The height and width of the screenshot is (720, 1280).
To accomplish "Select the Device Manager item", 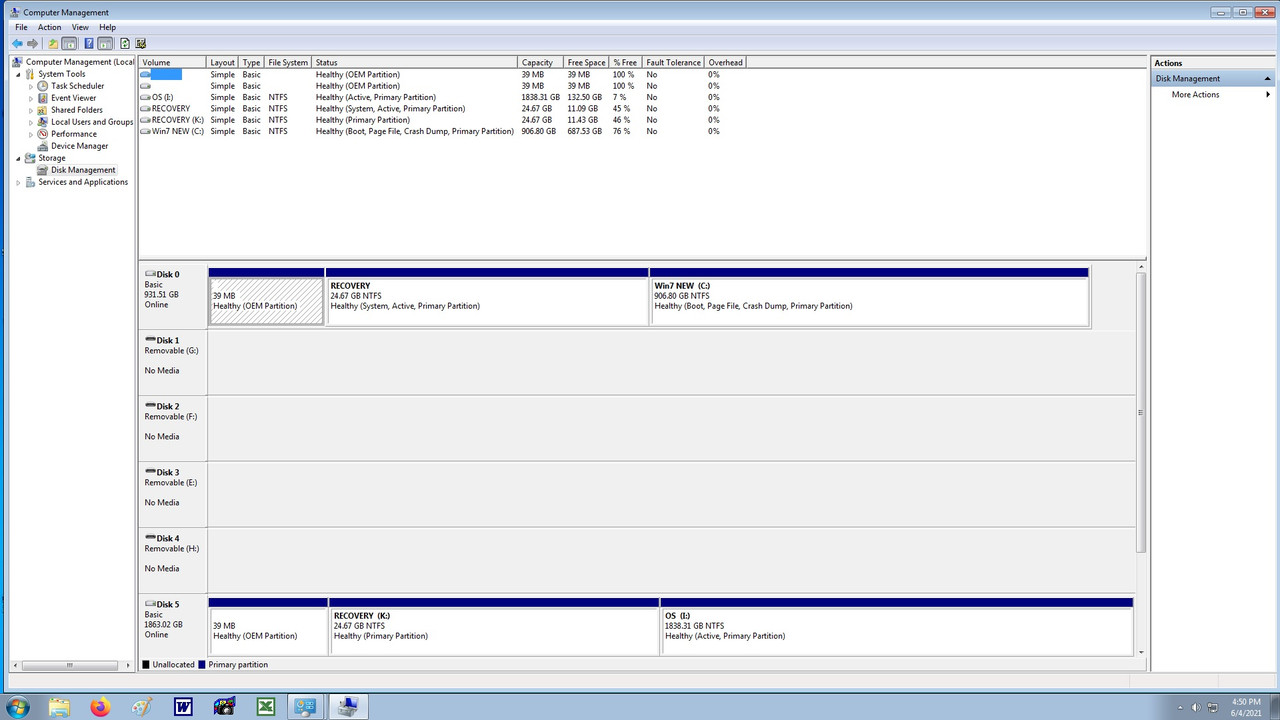I will 81,145.
